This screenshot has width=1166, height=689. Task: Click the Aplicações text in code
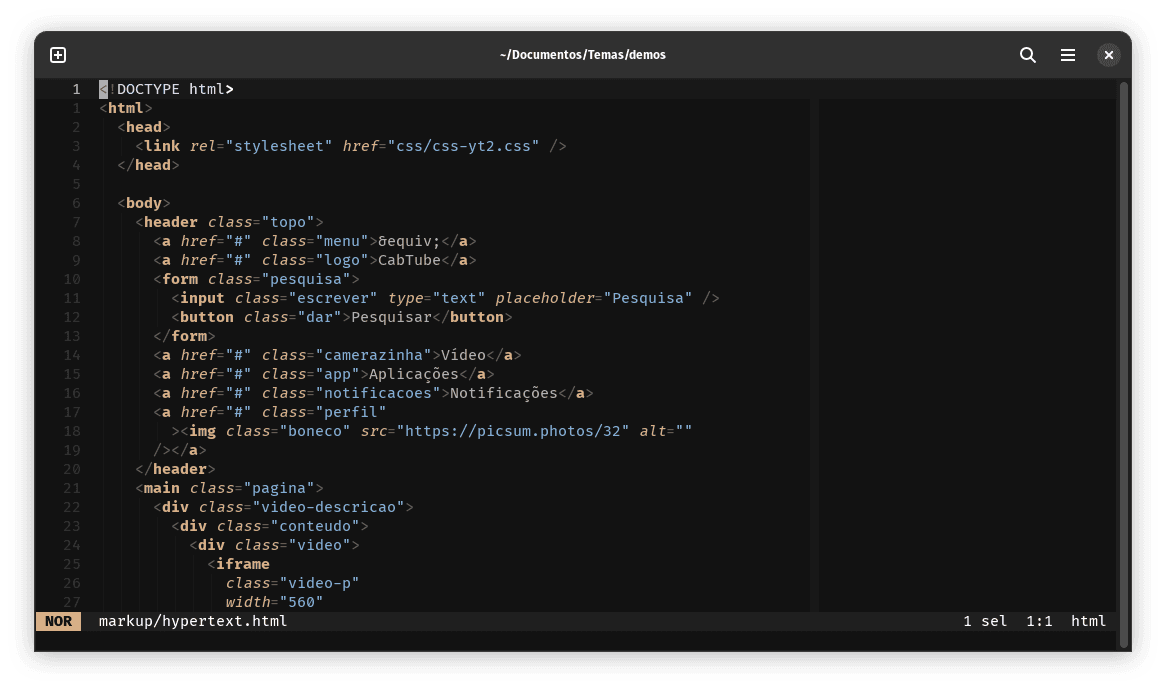click(413, 375)
